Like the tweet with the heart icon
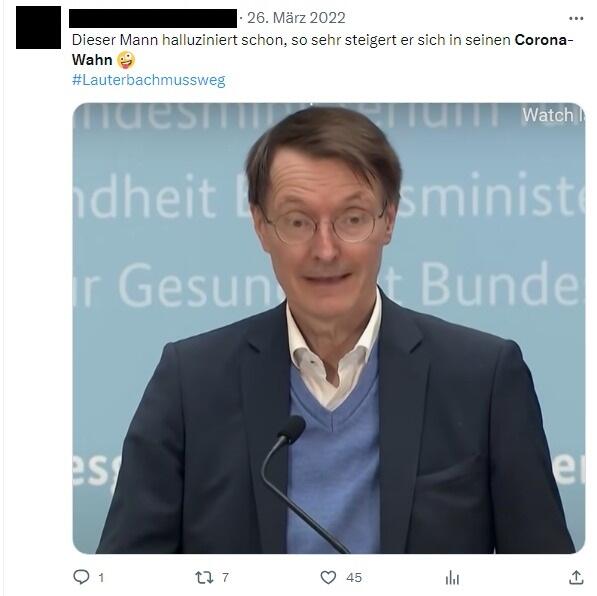 click(x=328, y=577)
